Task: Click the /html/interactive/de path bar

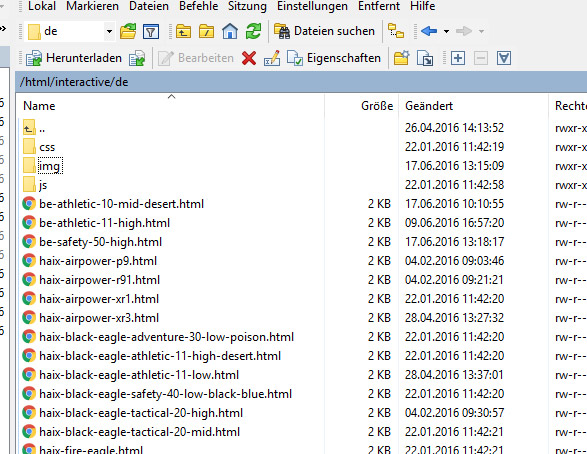Action: point(301,82)
